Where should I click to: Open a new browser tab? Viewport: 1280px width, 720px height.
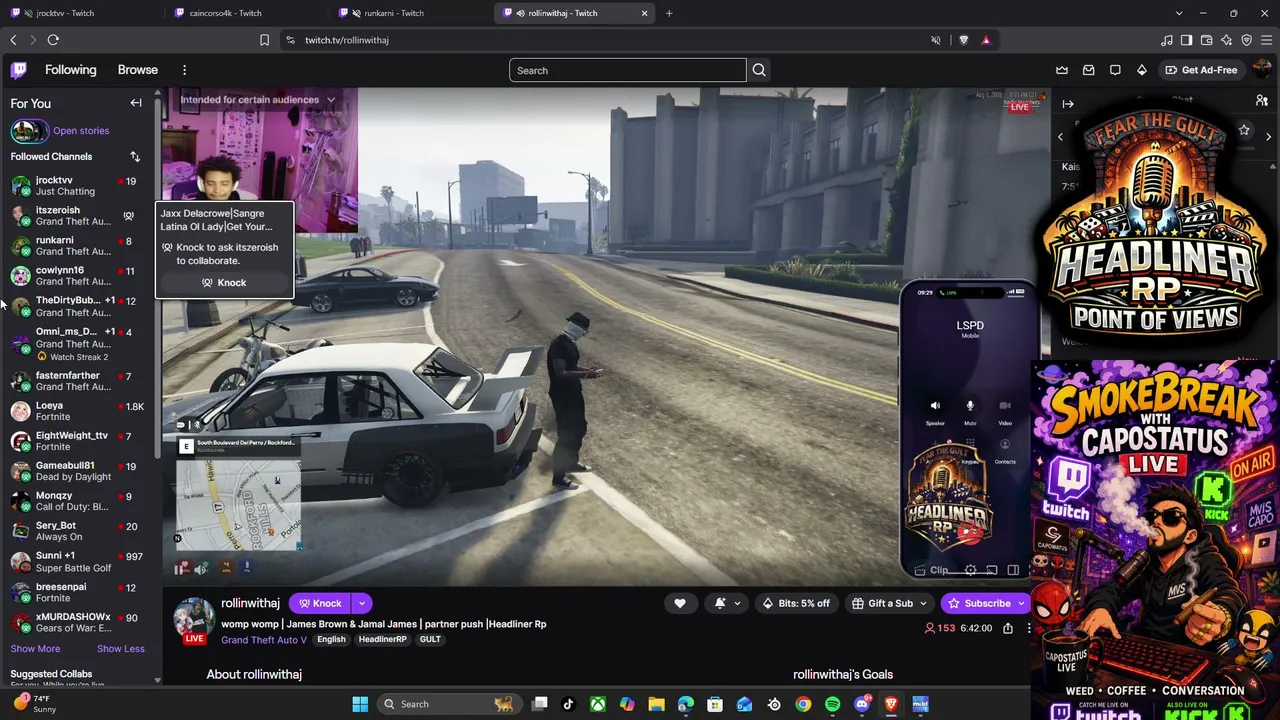click(669, 13)
